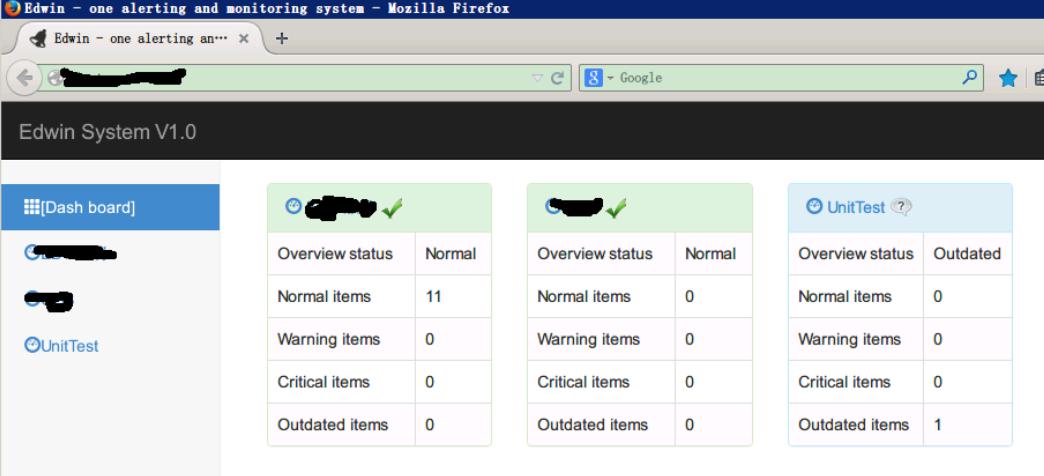
Task: Click the green checkmark on first panel
Action: point(392,207)
